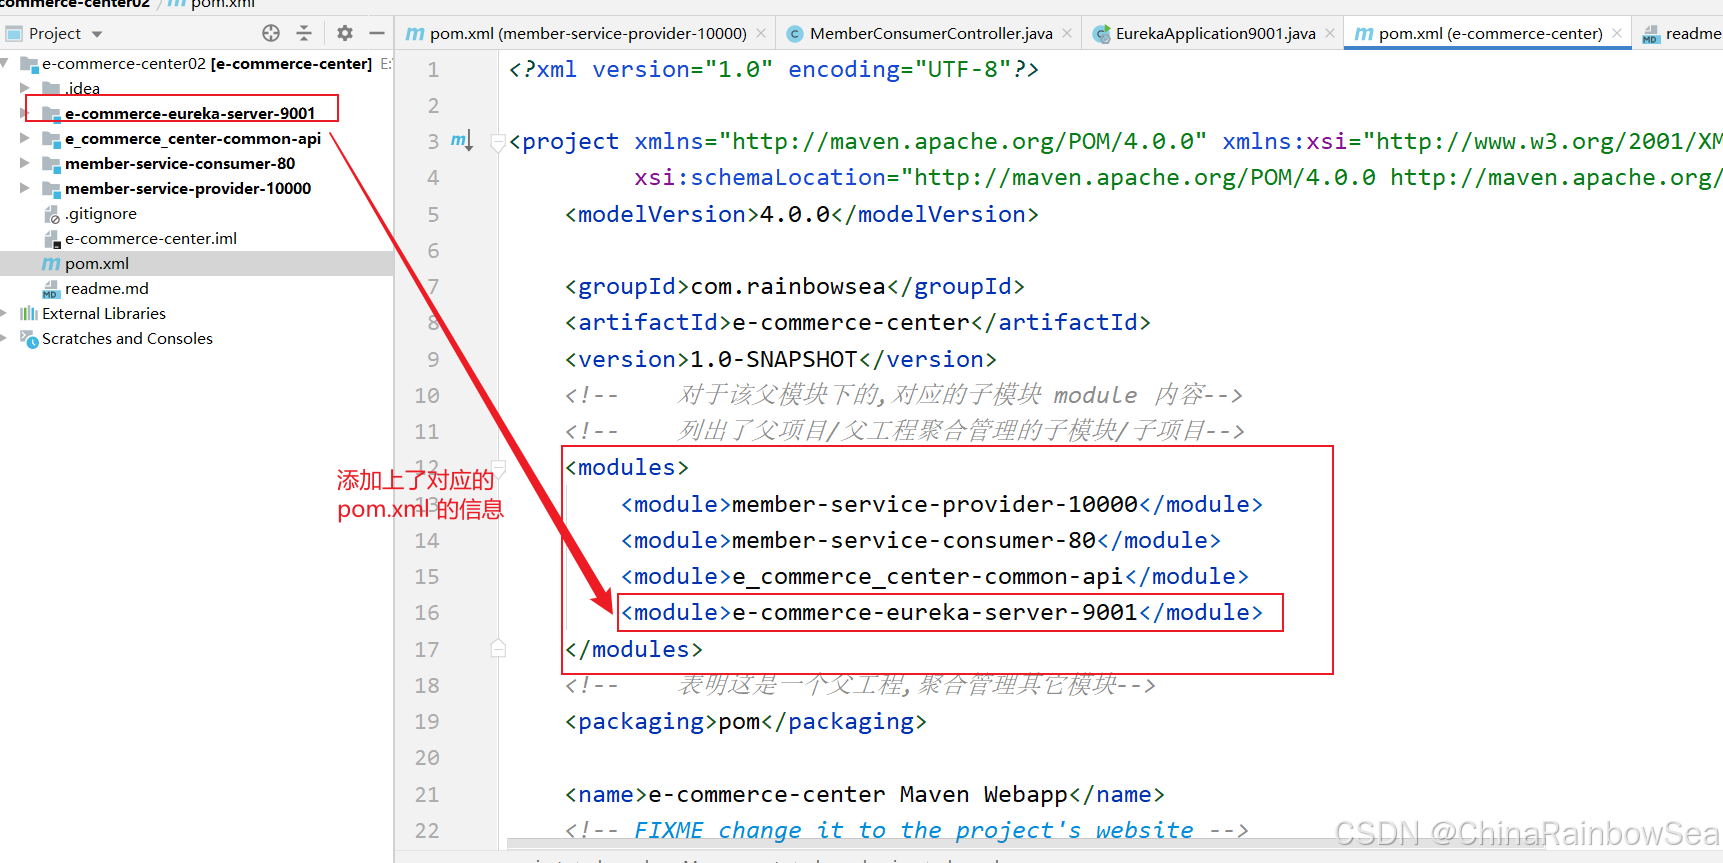Close EurekaApplication9001.java tab

tap(1330, 33)
